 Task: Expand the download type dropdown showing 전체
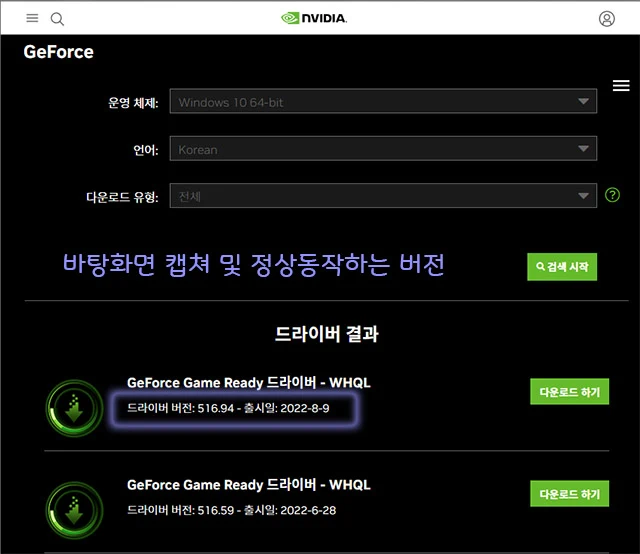coord(383,196)
